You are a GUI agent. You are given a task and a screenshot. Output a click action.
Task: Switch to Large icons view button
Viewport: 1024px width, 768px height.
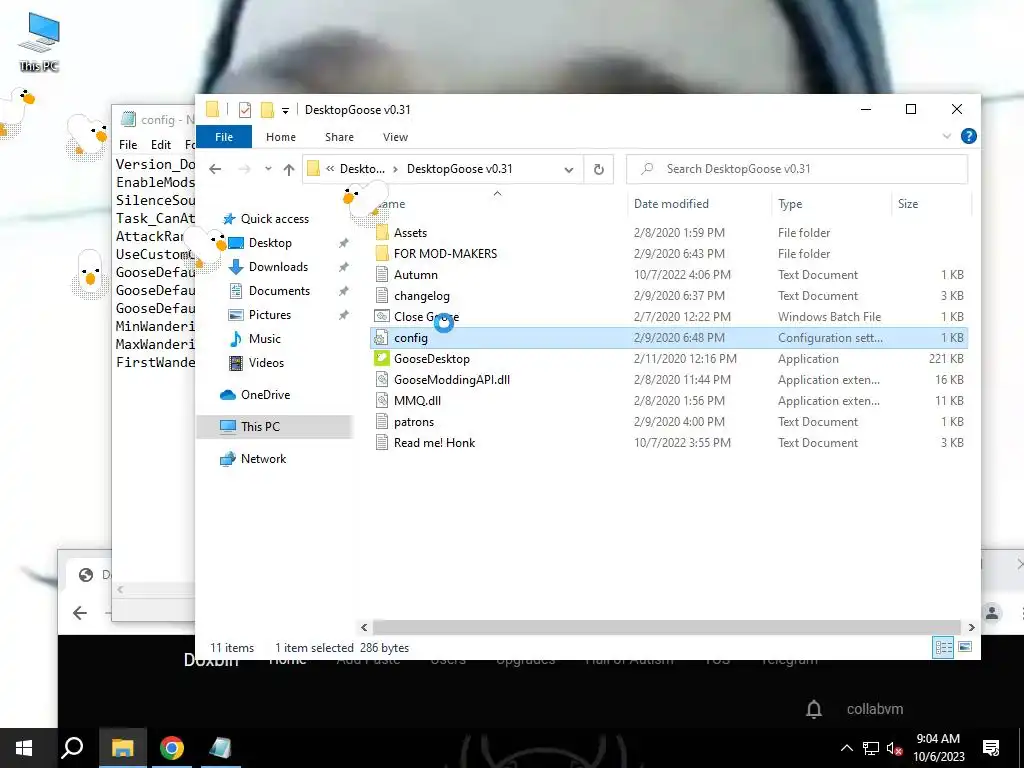965,647
